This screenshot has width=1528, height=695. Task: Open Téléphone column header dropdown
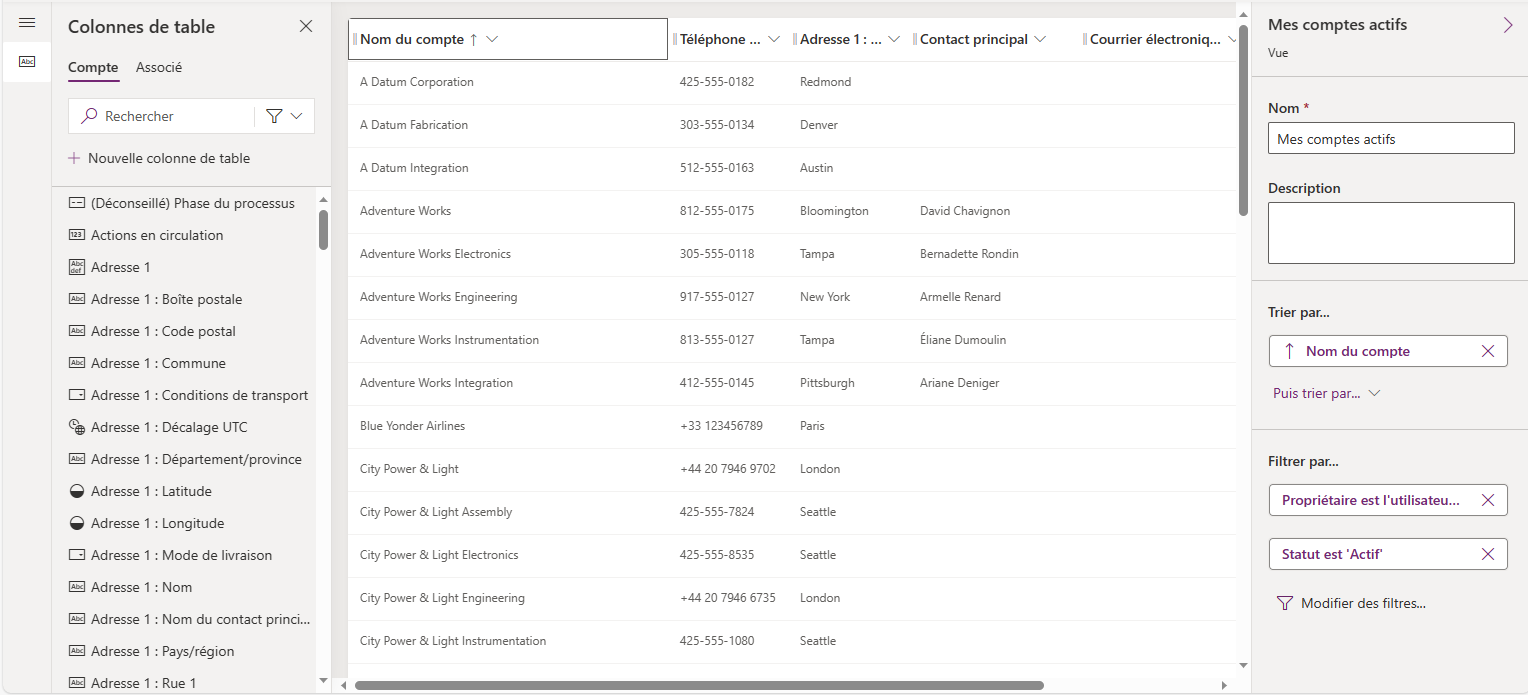[773, 39]
